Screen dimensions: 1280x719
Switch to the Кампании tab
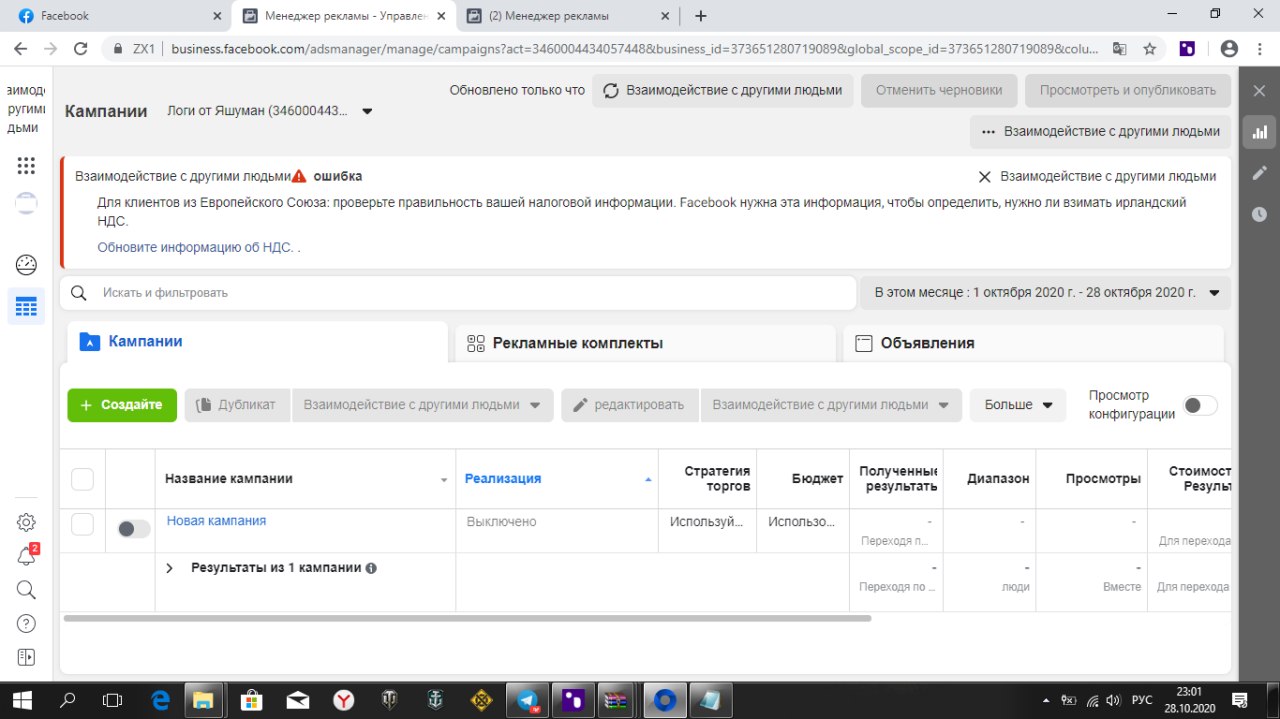256,342
